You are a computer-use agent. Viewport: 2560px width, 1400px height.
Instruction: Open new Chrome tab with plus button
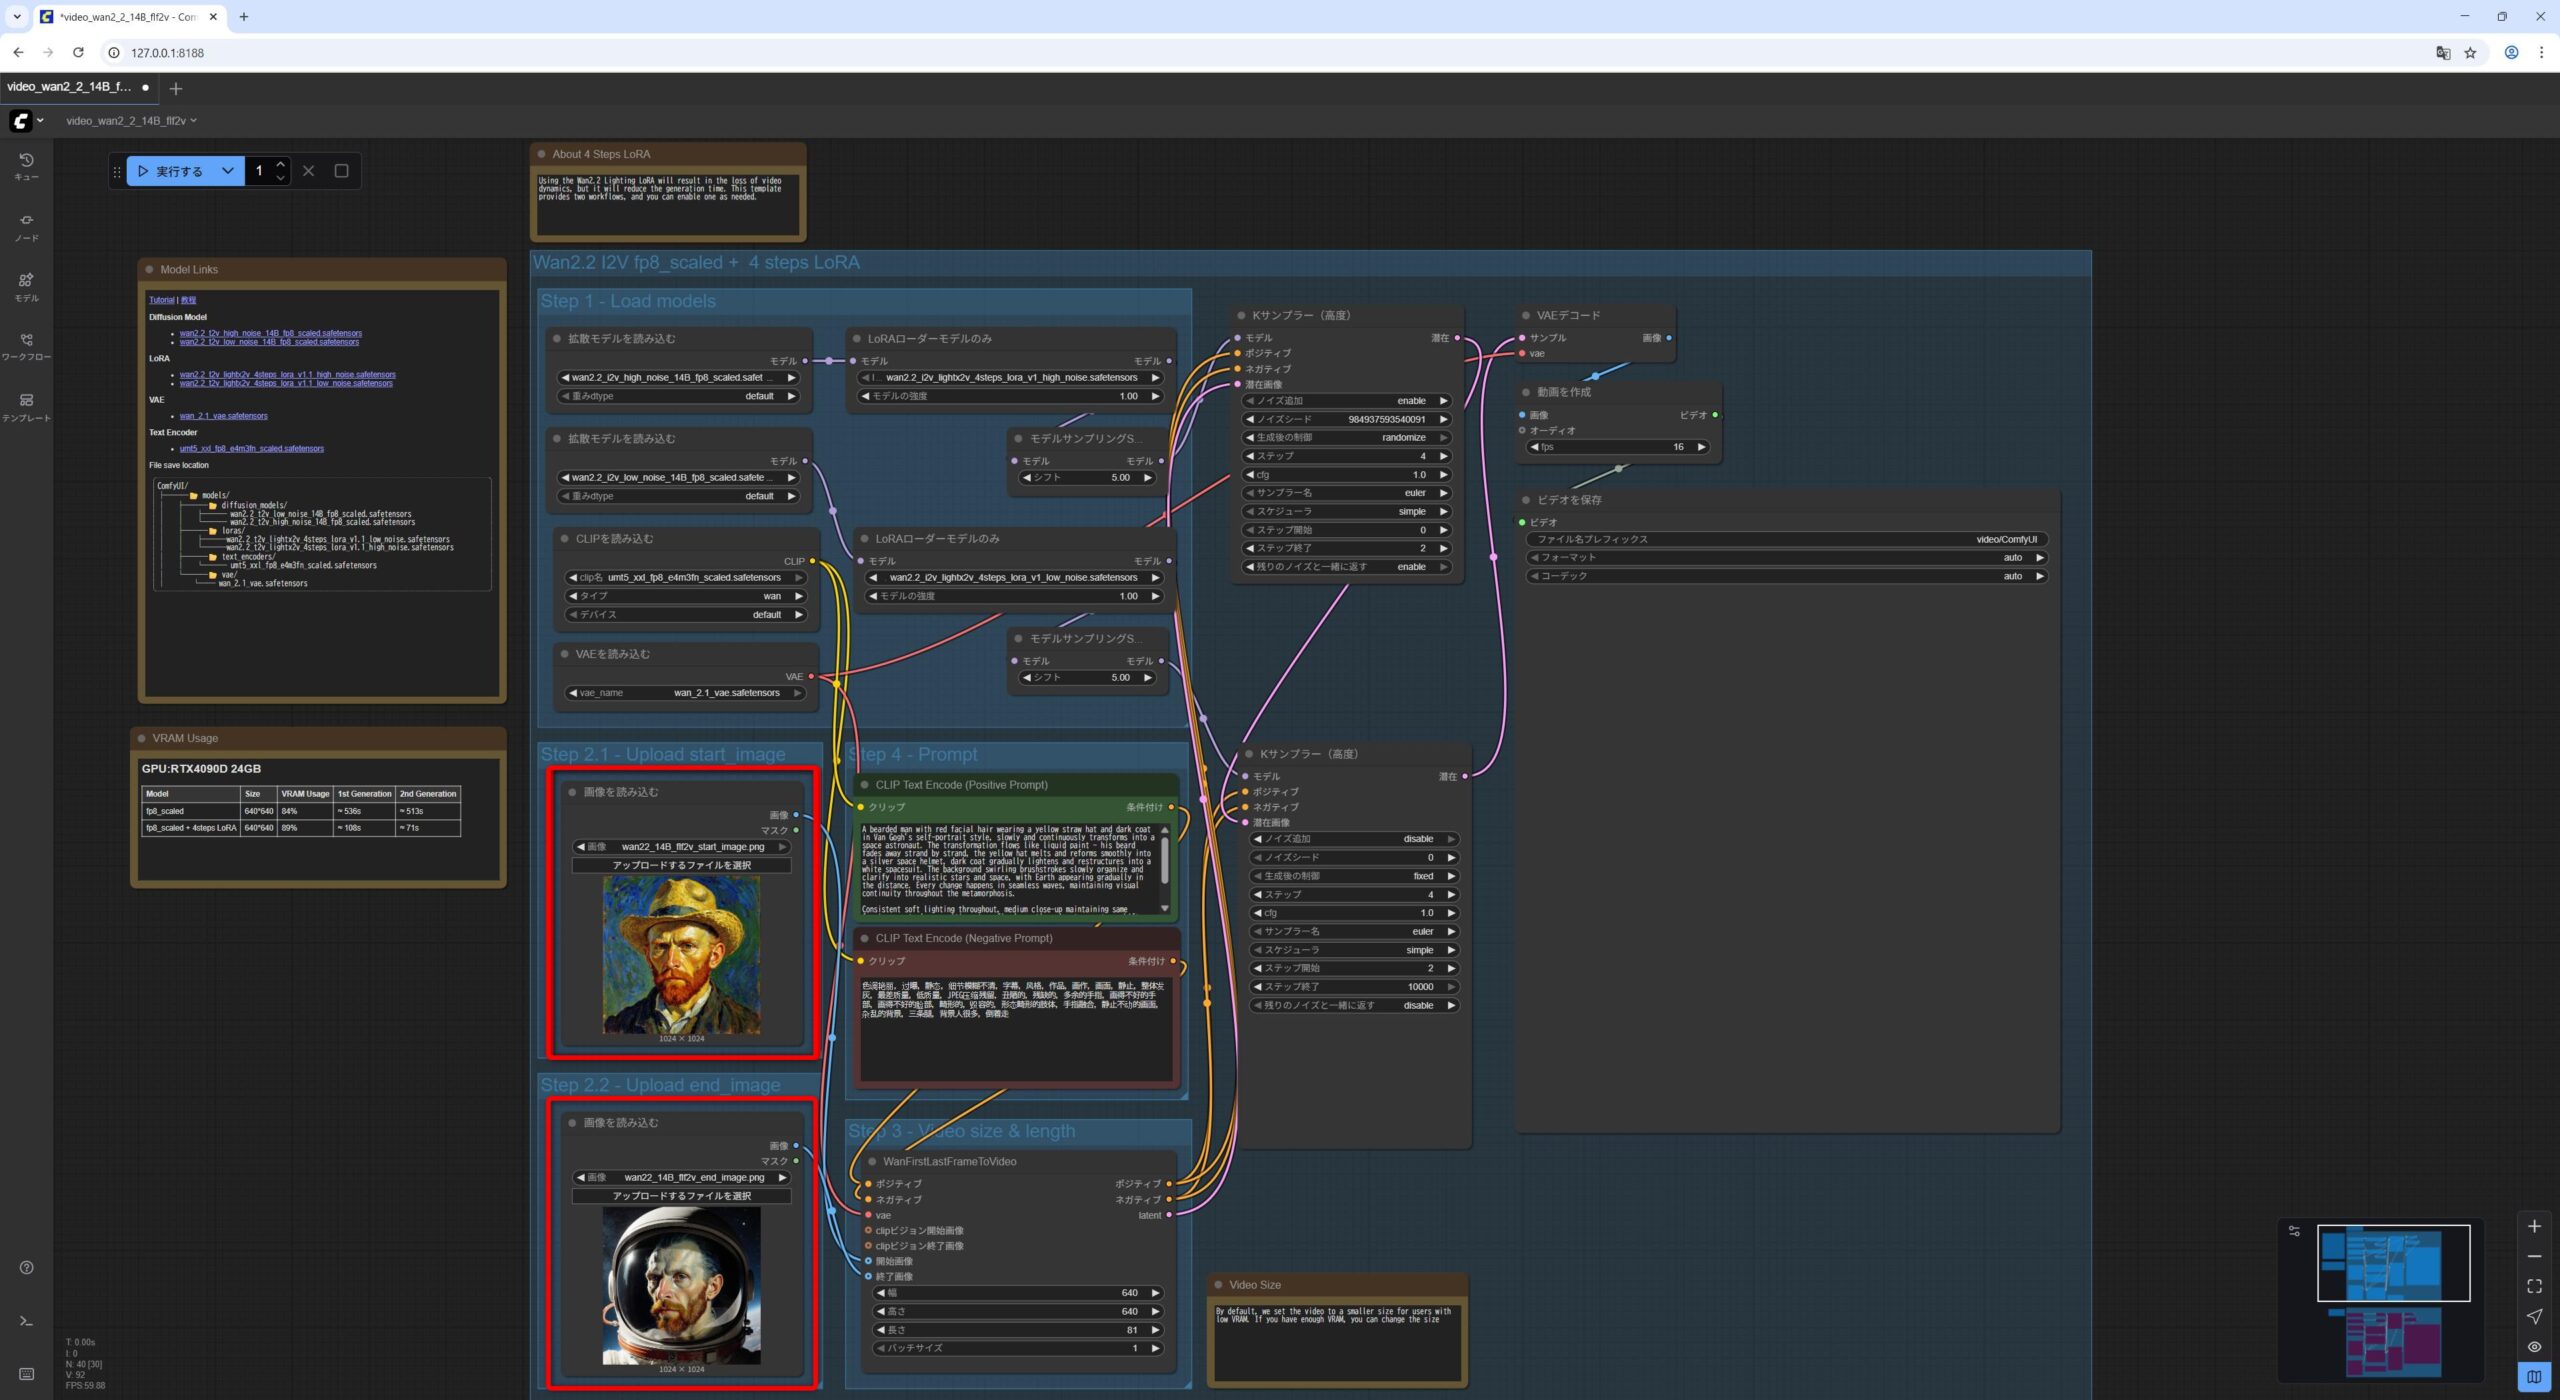(243, 17)
